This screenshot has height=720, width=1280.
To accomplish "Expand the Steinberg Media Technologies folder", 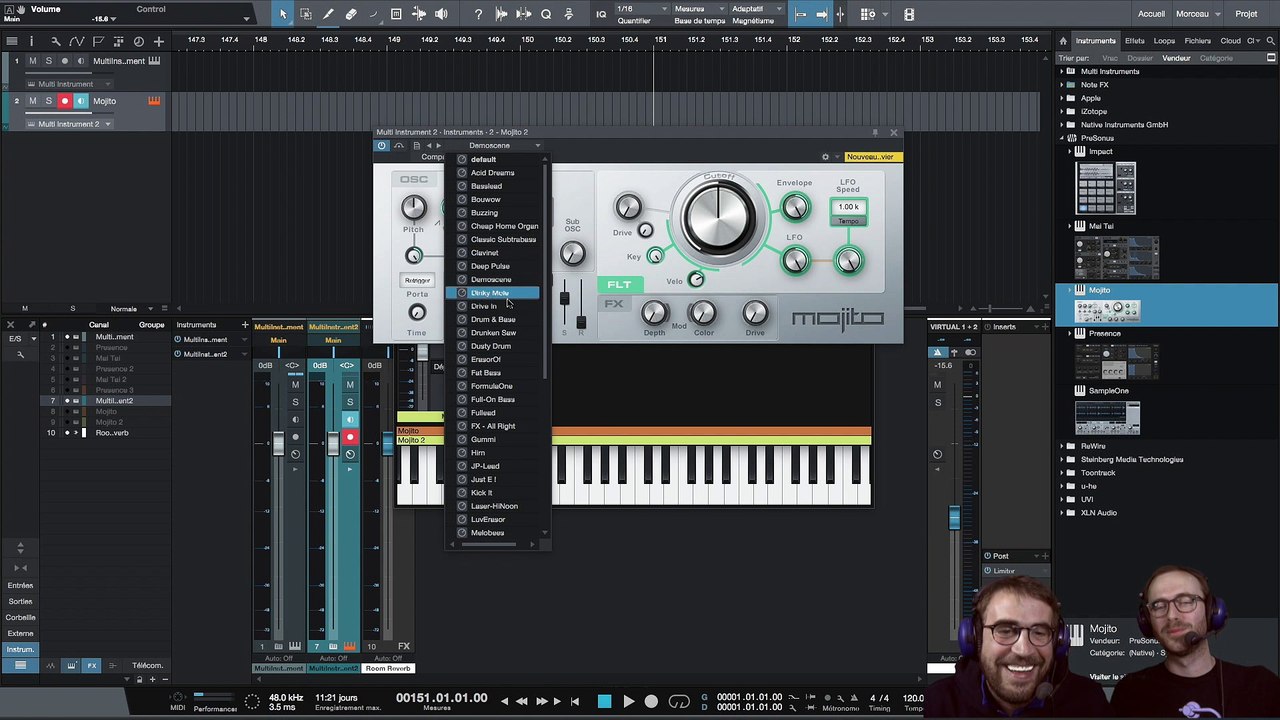I will (1062, 460).
